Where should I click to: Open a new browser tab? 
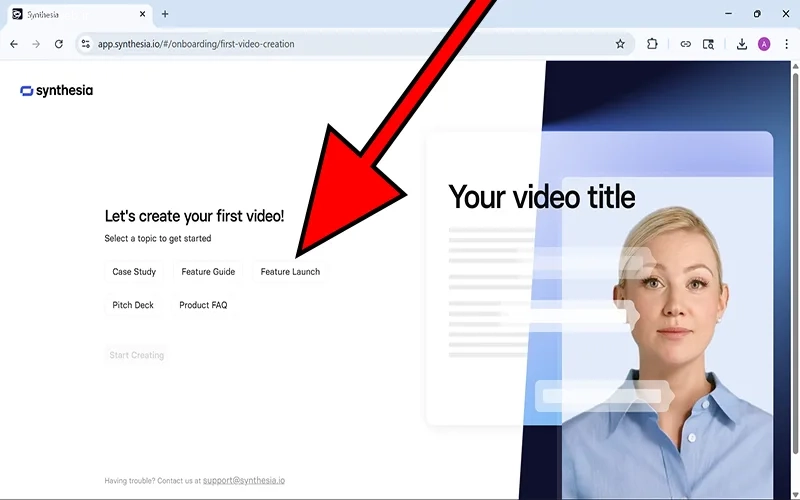(165, 14)
